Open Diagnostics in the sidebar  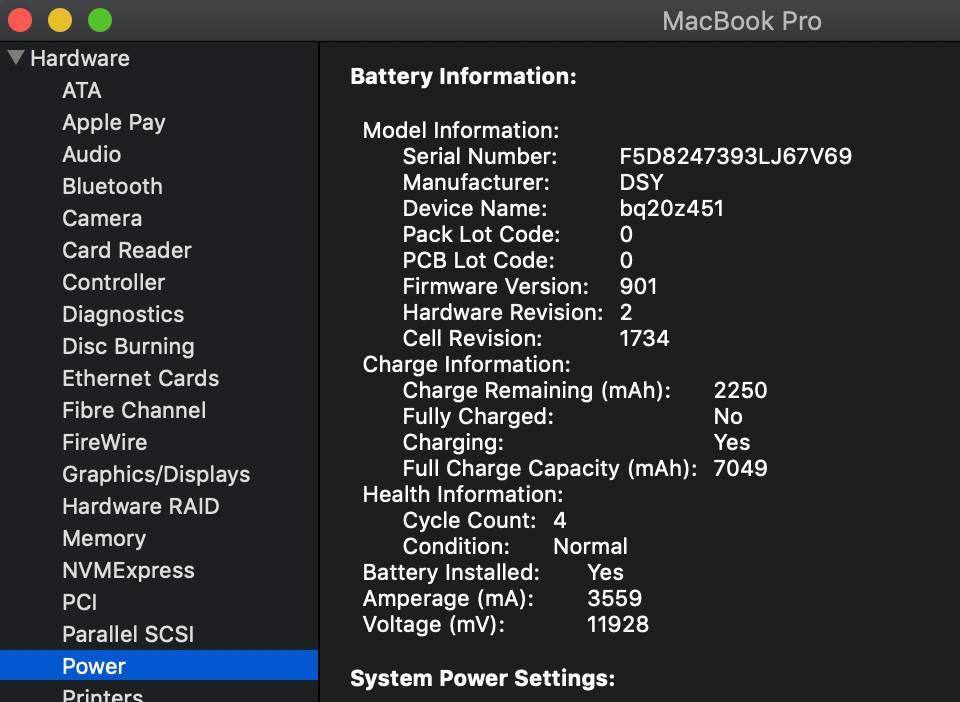(x=123, y=314)
